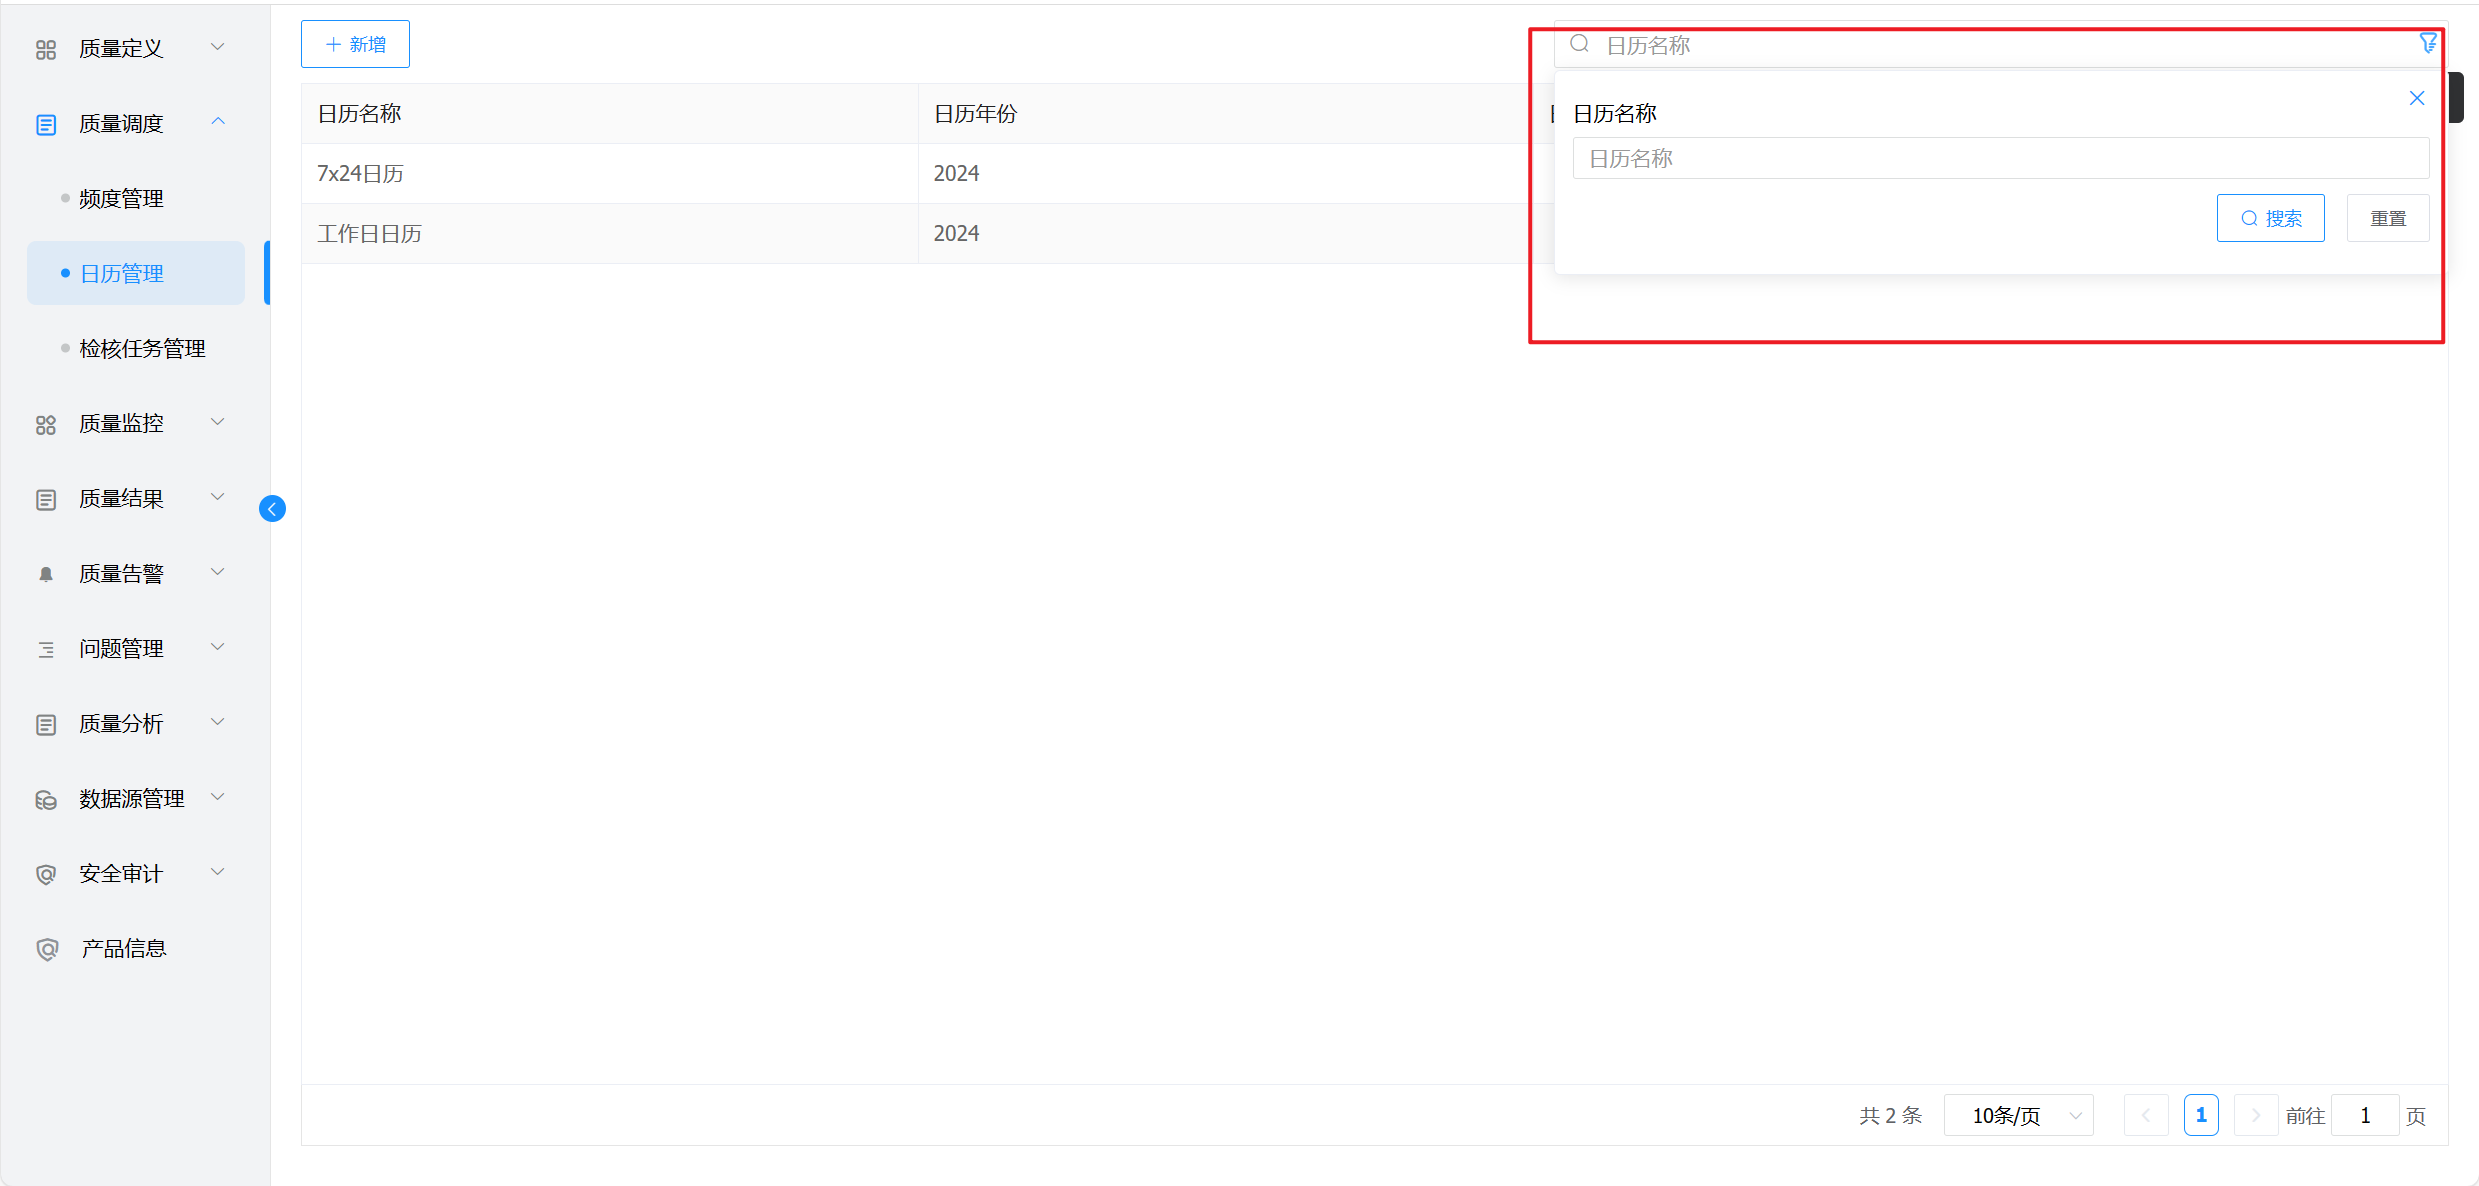2479x1186 pixels.
Task: Click the 数据源管理 database icon
Action: pyautogui.click(x=46, y=799)
